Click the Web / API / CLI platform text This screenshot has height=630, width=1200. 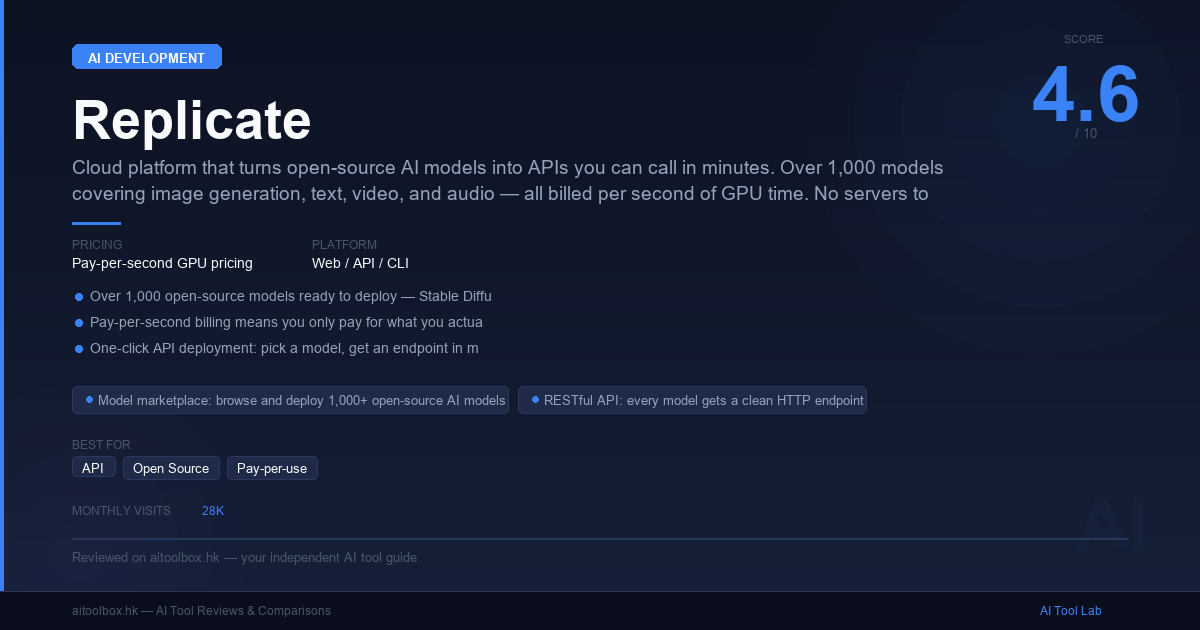coord(360,263)
